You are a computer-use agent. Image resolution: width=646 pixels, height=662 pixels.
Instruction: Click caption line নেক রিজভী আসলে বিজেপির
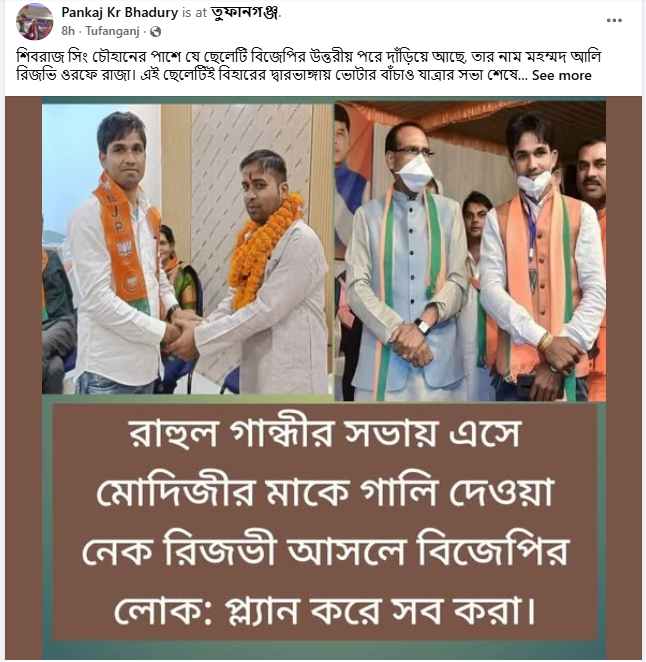tap(324, 551)
